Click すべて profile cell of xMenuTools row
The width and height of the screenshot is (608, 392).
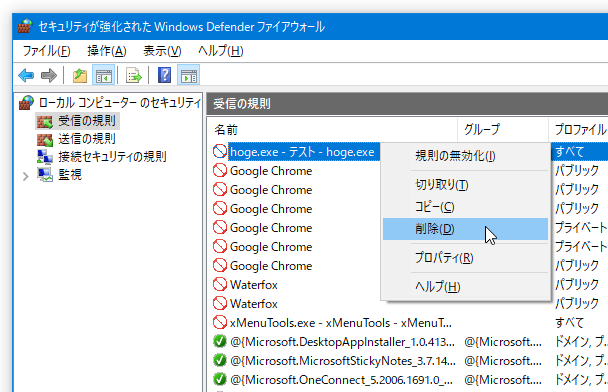tap(569, 322)
